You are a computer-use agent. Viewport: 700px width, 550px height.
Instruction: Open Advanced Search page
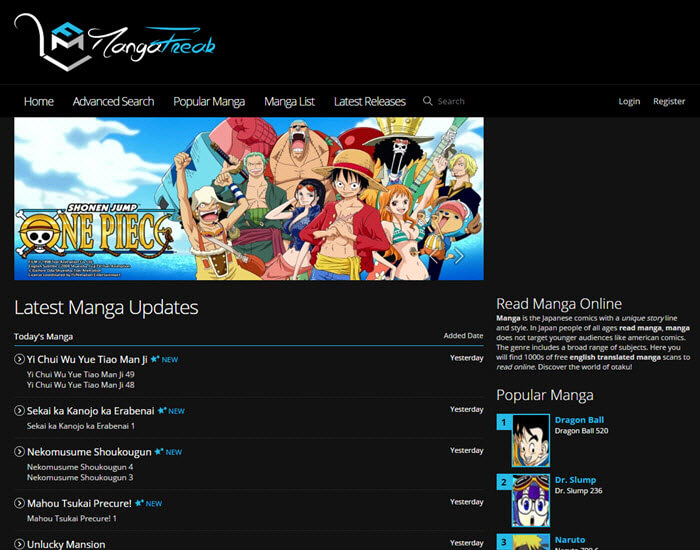(x=113, y=101)
